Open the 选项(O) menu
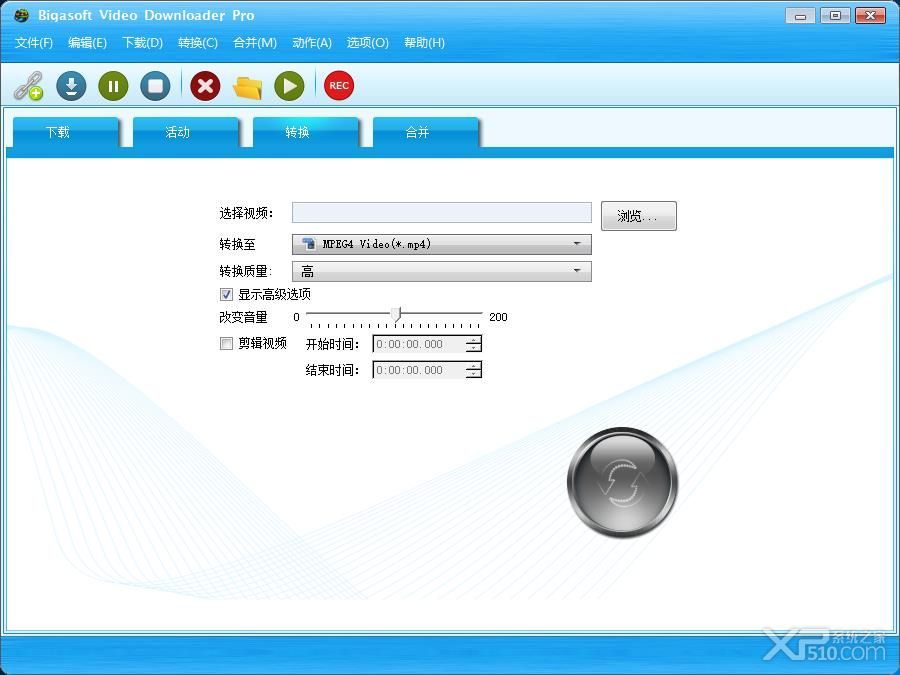This screenshot has width=900, height=675. 367,42
